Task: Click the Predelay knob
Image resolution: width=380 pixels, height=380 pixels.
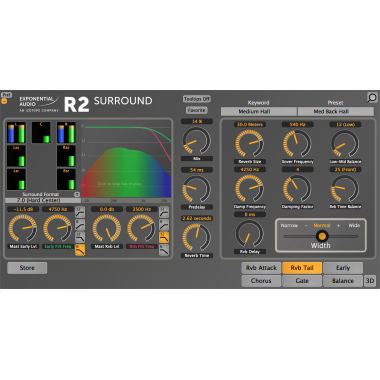Action: 197,189
